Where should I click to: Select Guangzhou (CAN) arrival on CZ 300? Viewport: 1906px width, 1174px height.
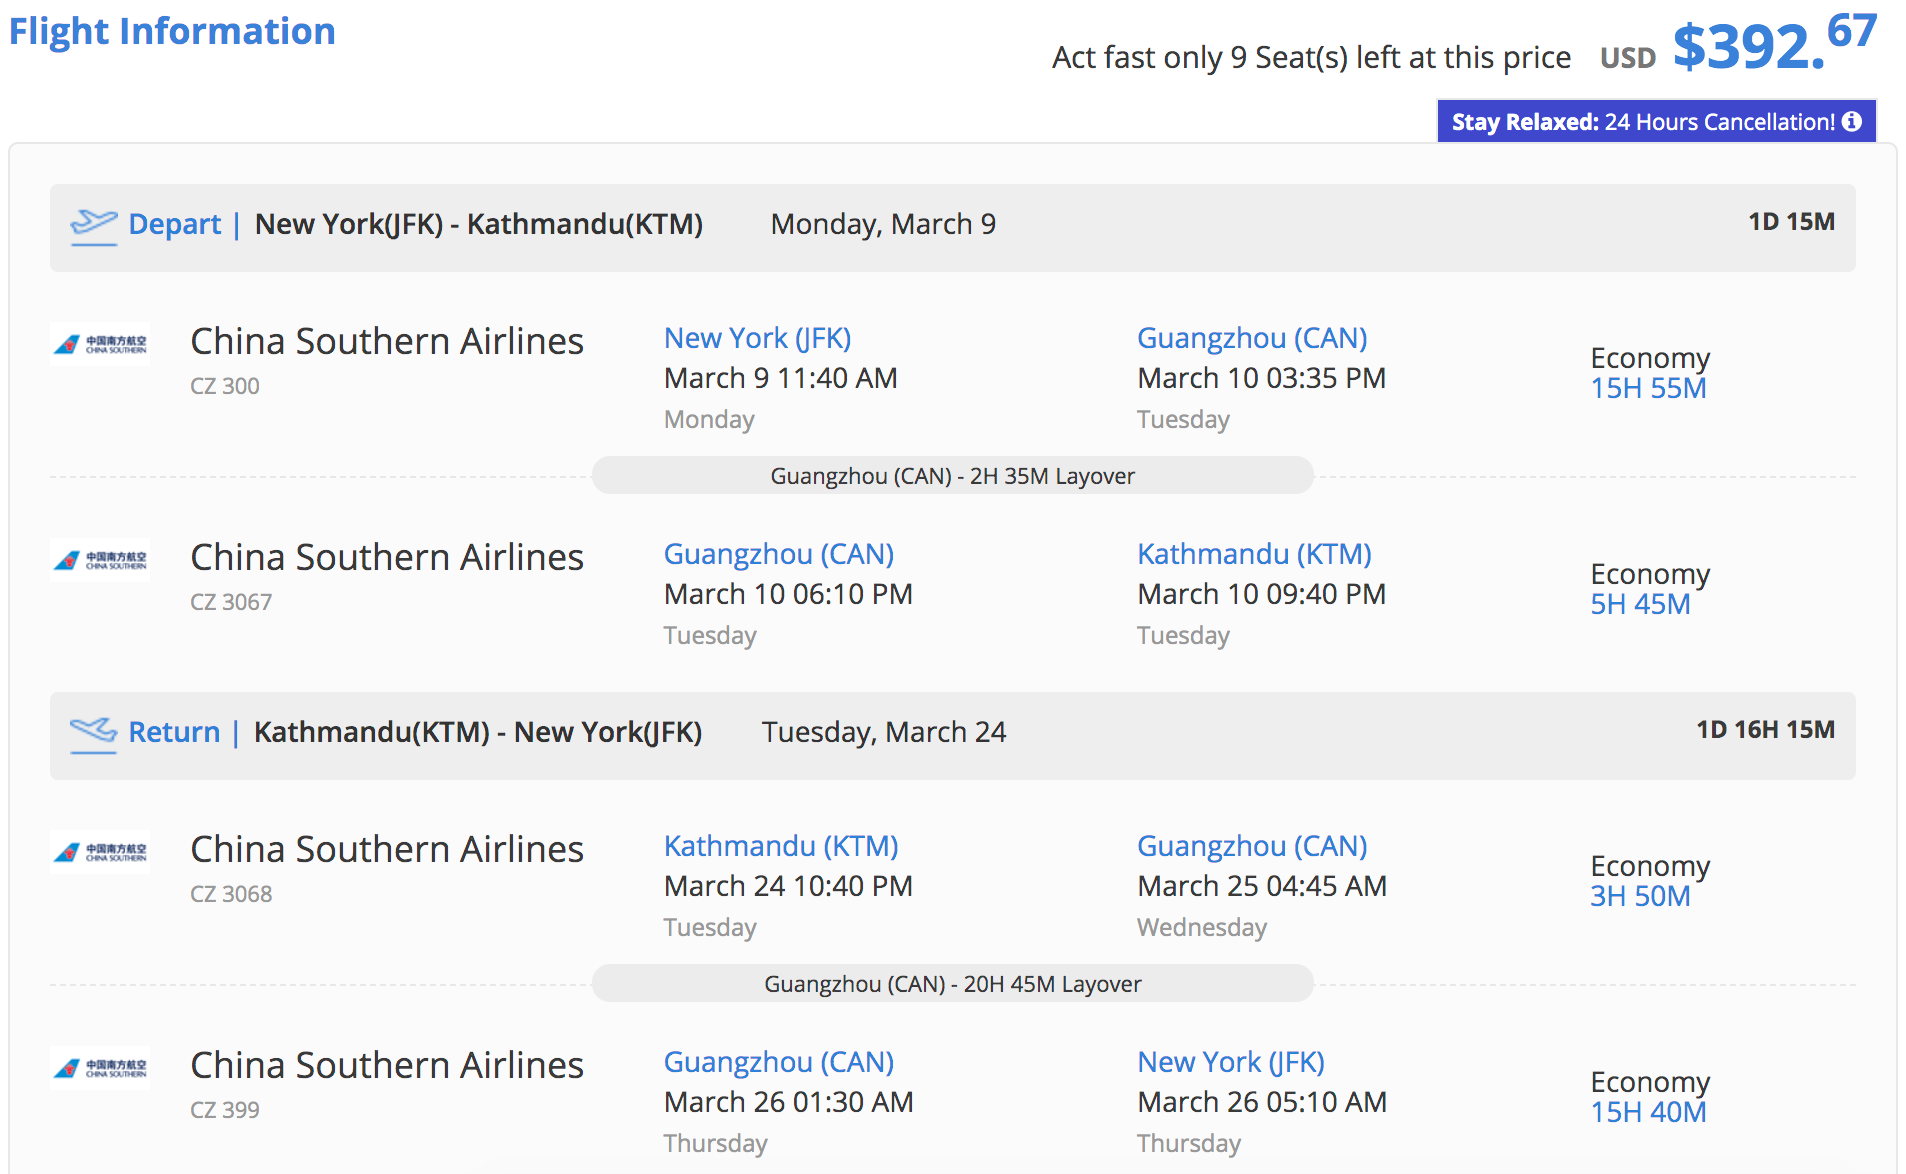pyautogui.click(x=1251, y=338)
